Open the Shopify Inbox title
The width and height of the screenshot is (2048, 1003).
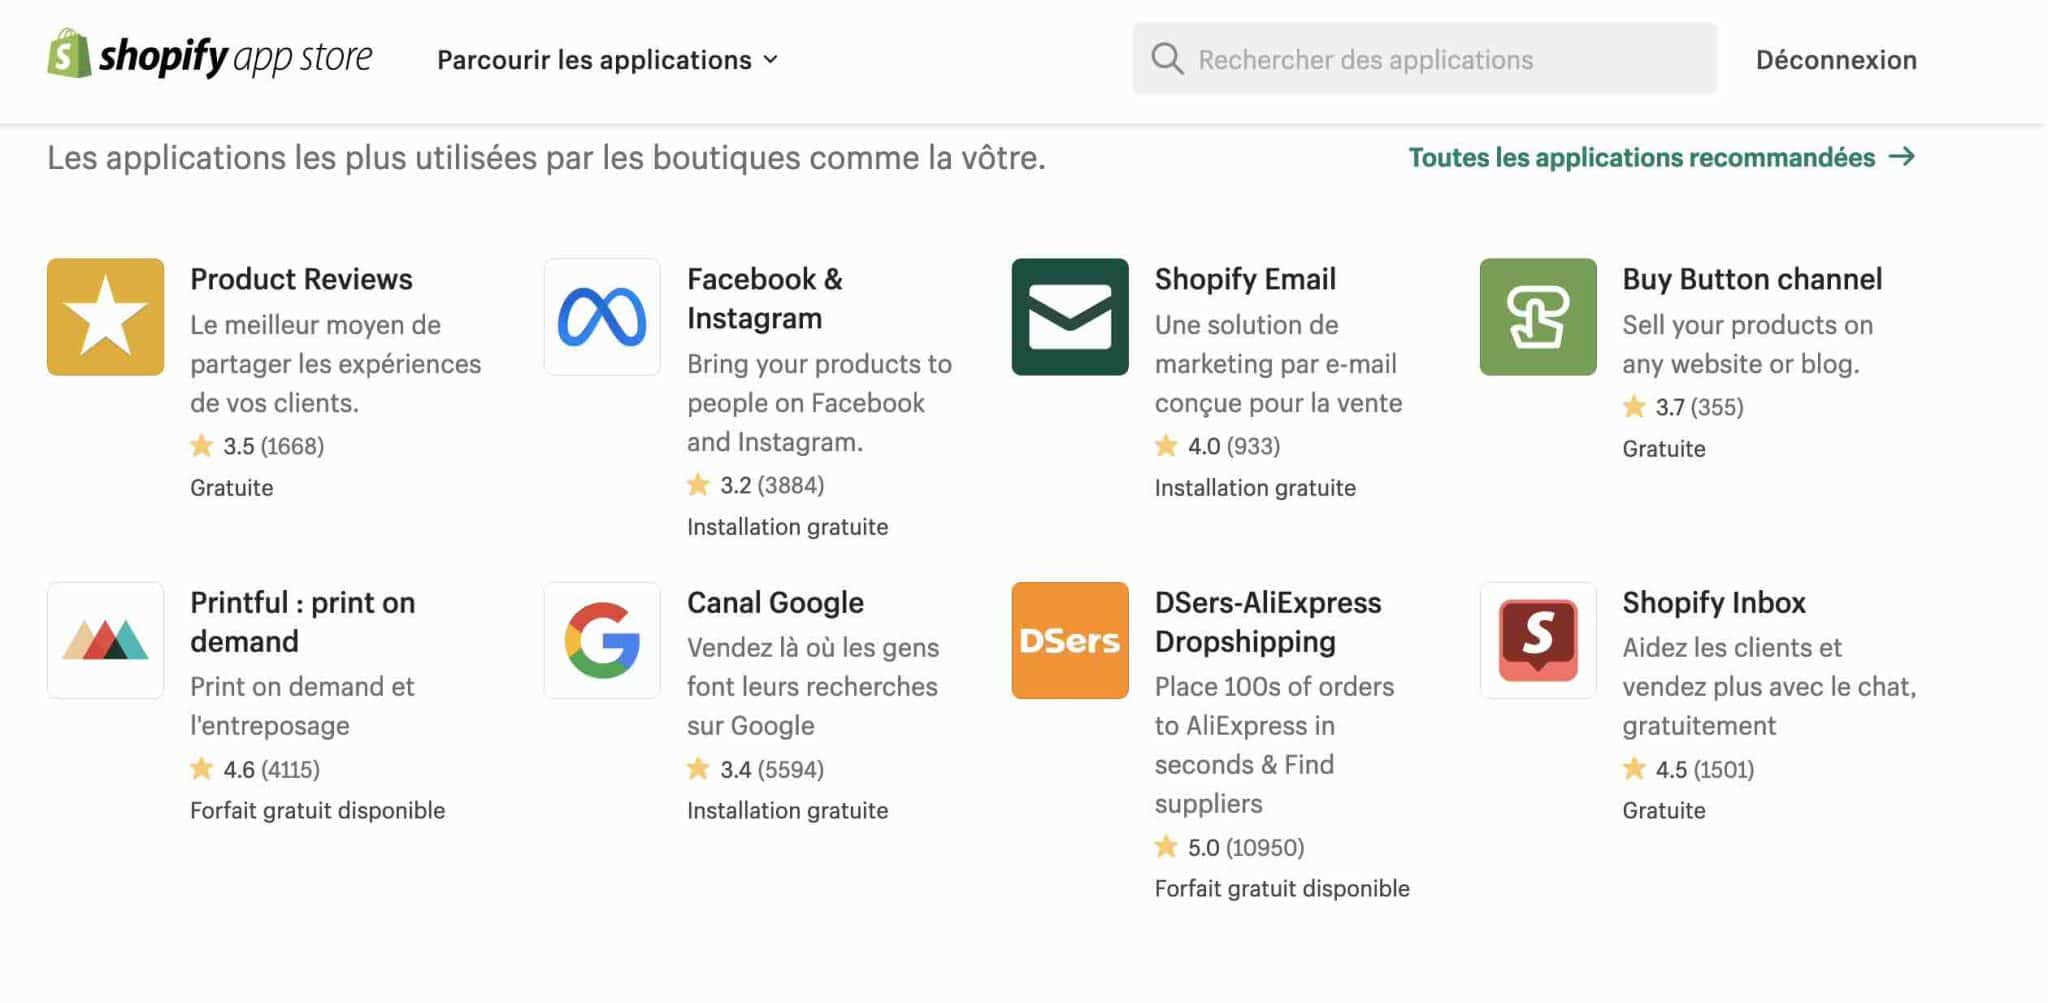tap(1714, 602)
